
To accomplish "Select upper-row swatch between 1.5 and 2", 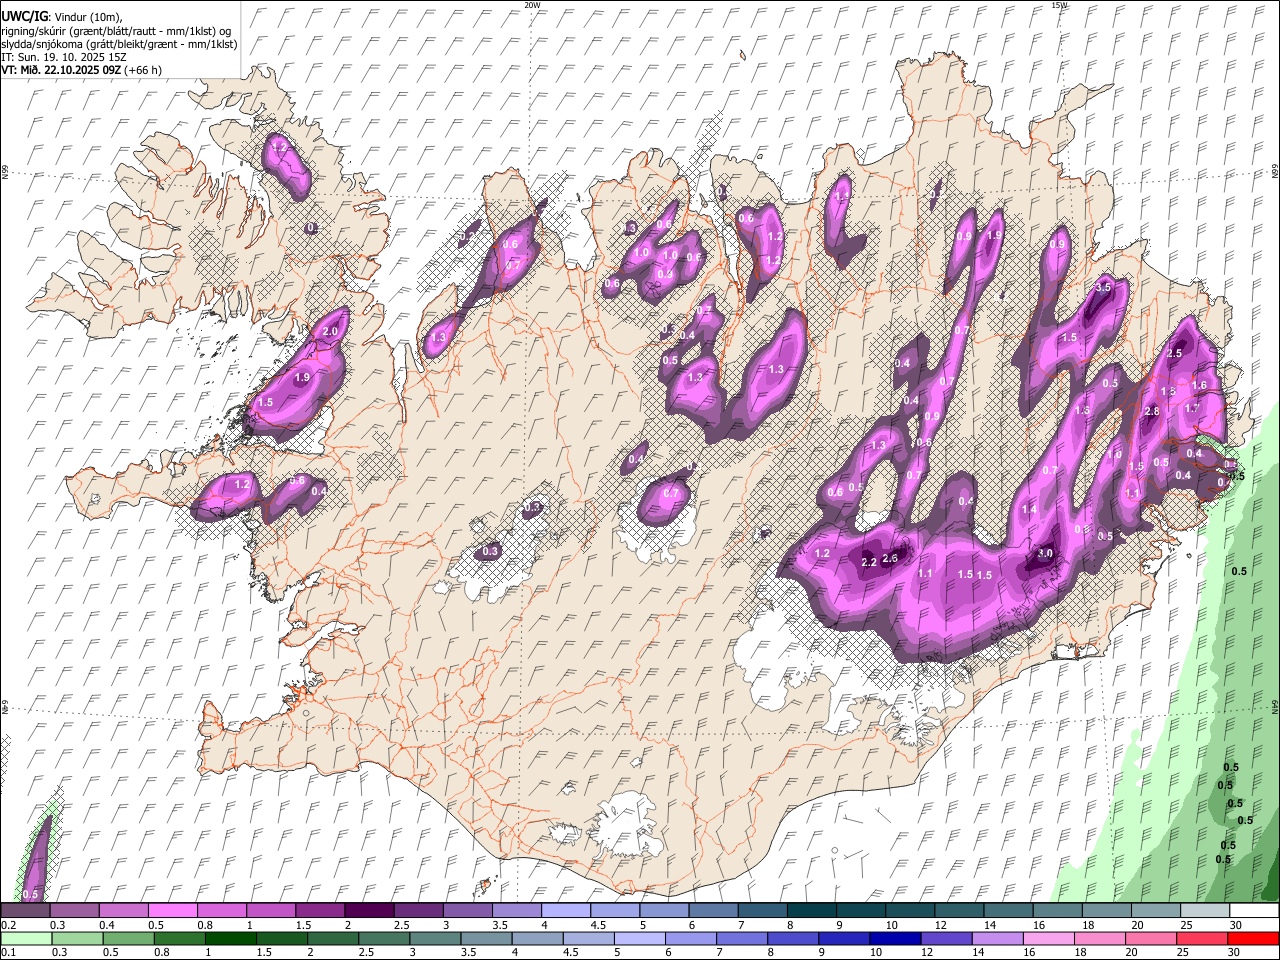I will (320, 911).
